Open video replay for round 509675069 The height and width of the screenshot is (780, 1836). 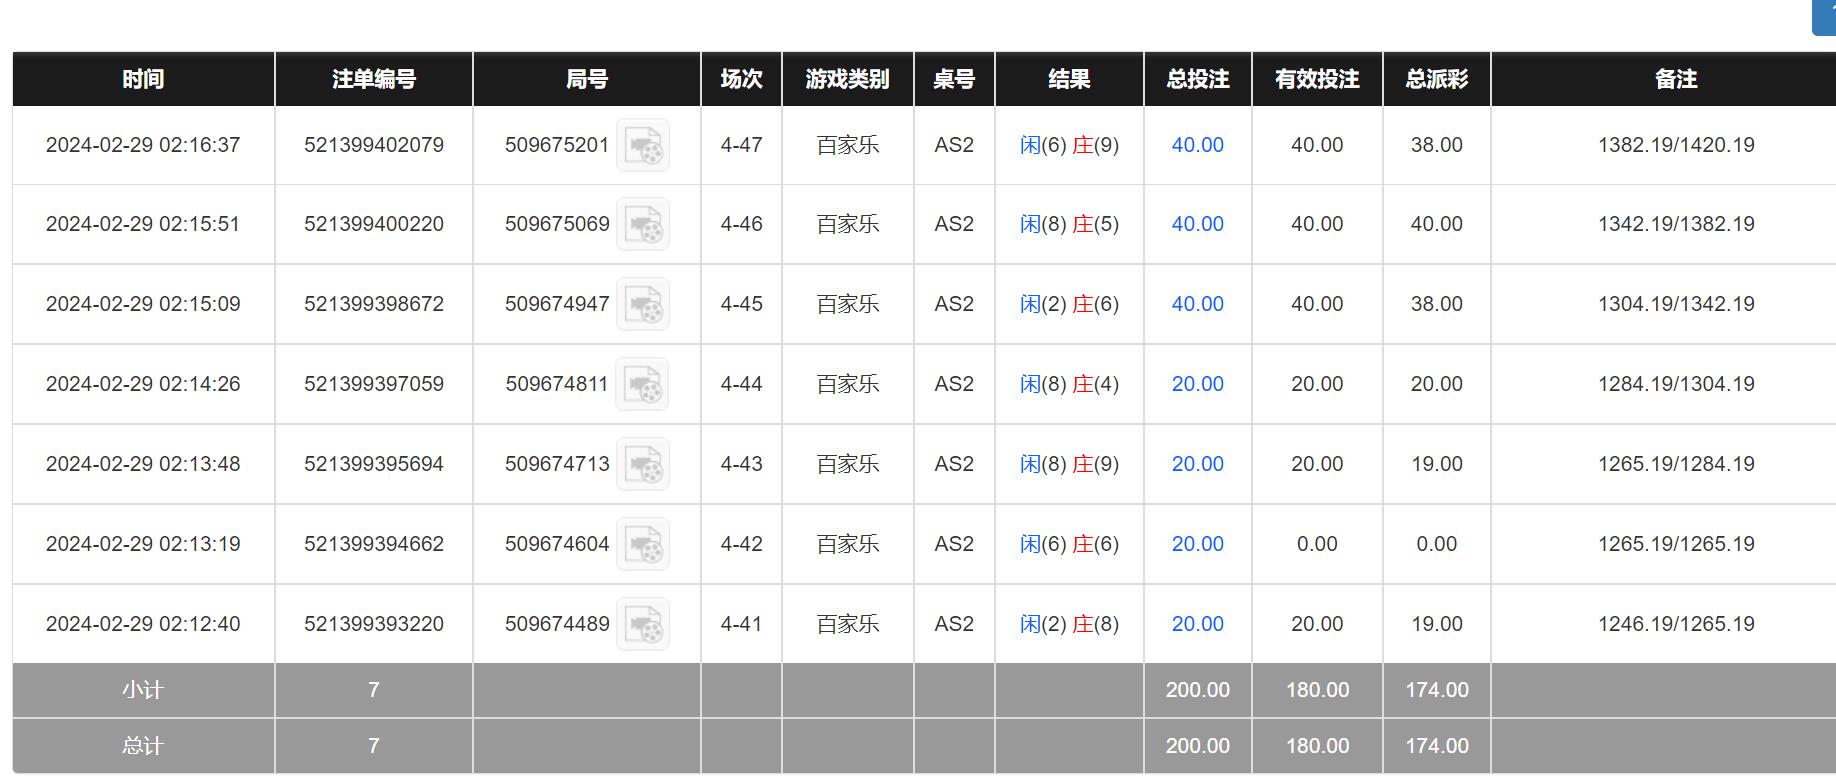(x=642, y=224)
